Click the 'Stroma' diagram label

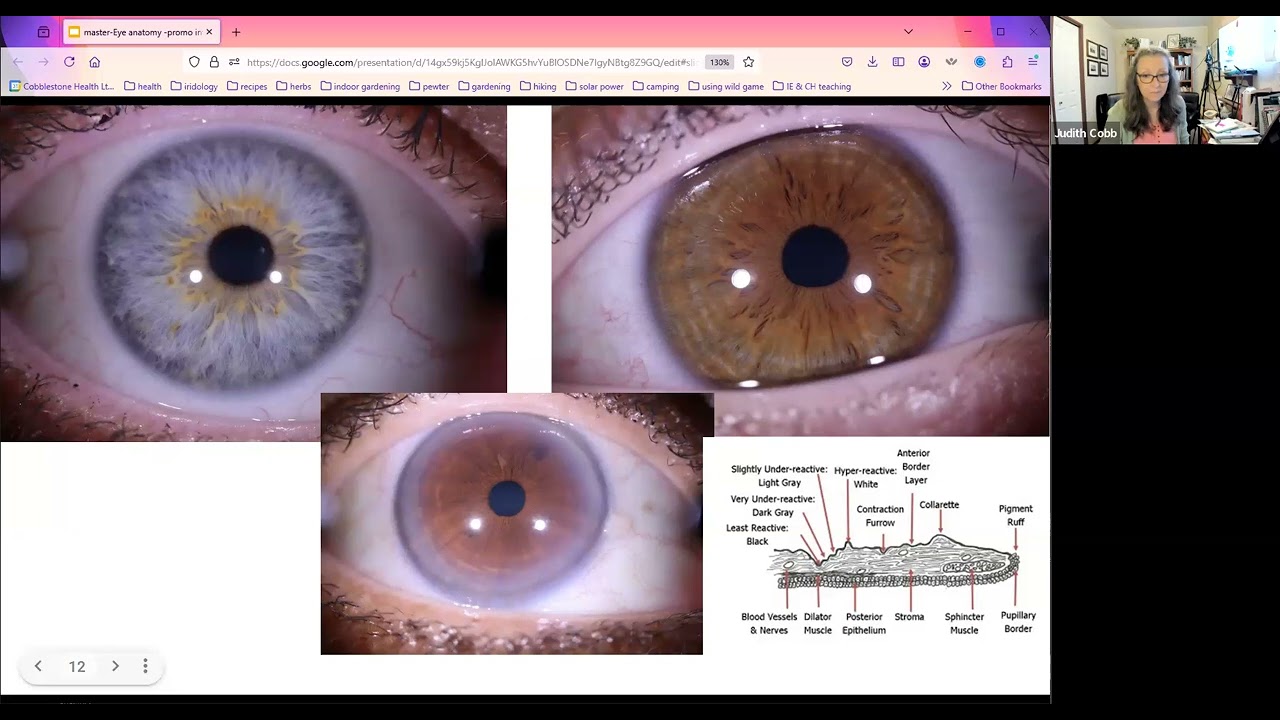coord(909,617)
